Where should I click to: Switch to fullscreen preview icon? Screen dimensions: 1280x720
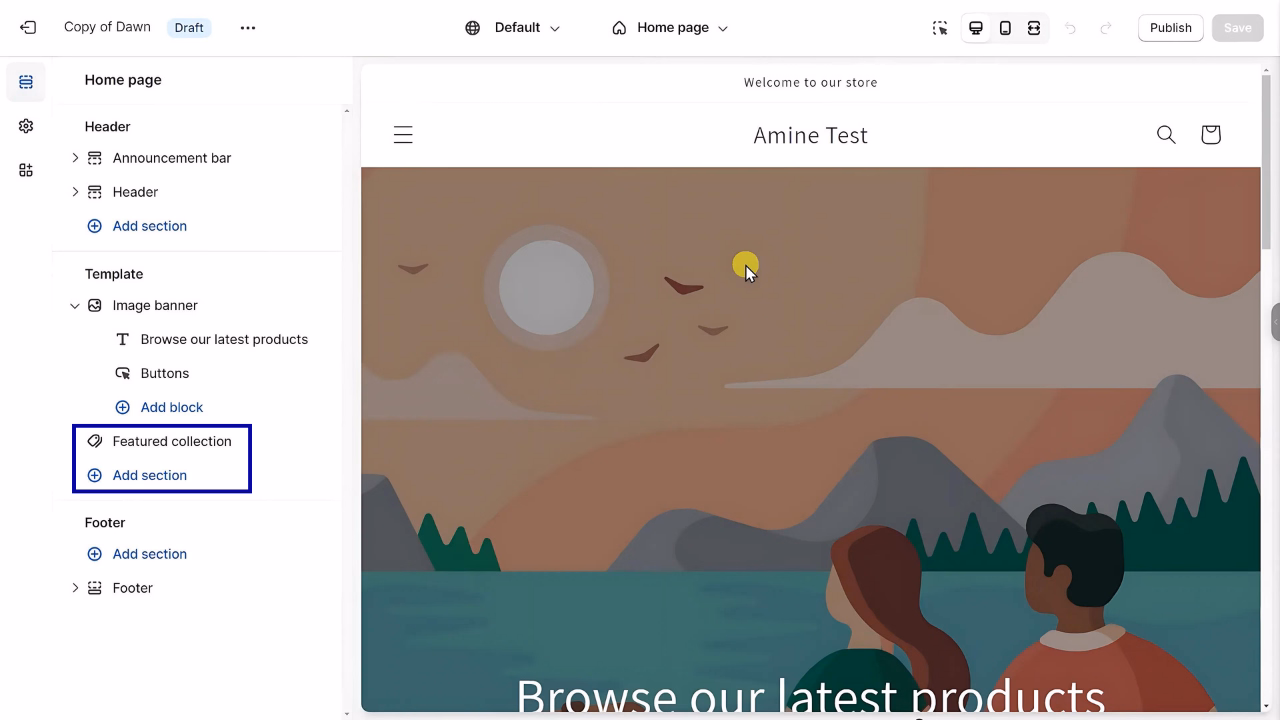tap(1034, 28)
